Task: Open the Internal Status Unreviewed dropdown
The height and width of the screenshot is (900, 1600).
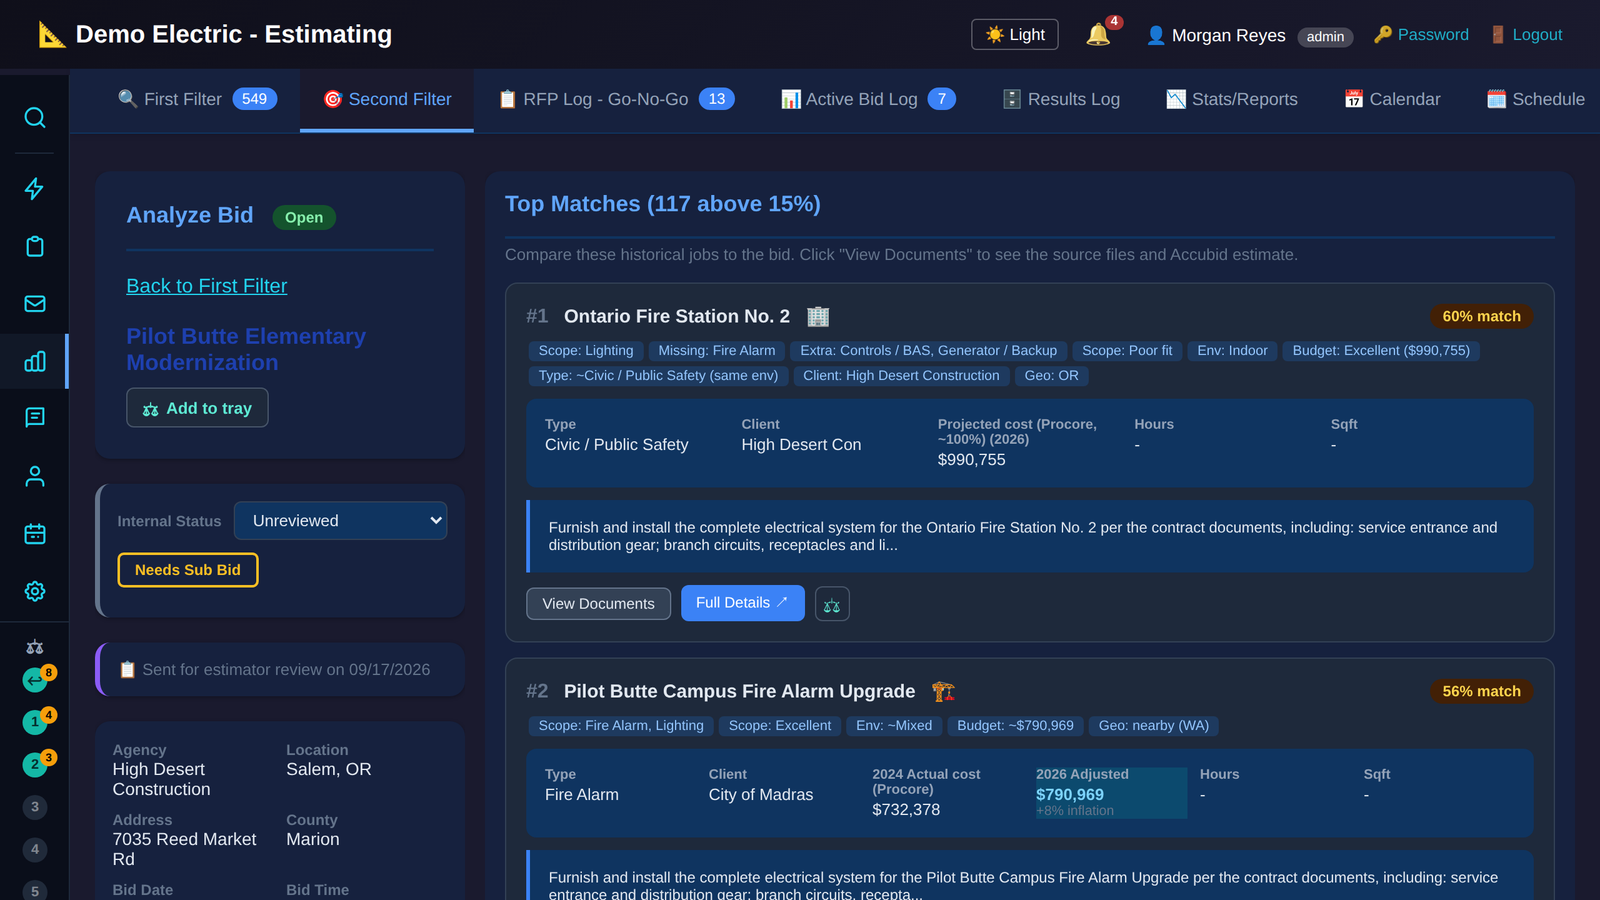Action: pos(340,521)
